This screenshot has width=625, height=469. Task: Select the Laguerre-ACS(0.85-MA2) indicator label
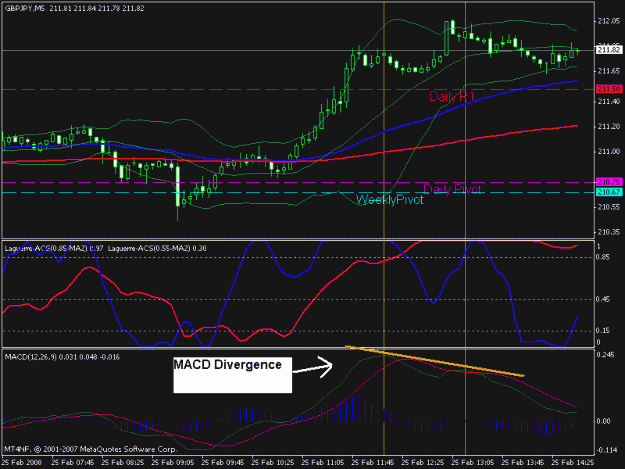(x=55, y=249)
